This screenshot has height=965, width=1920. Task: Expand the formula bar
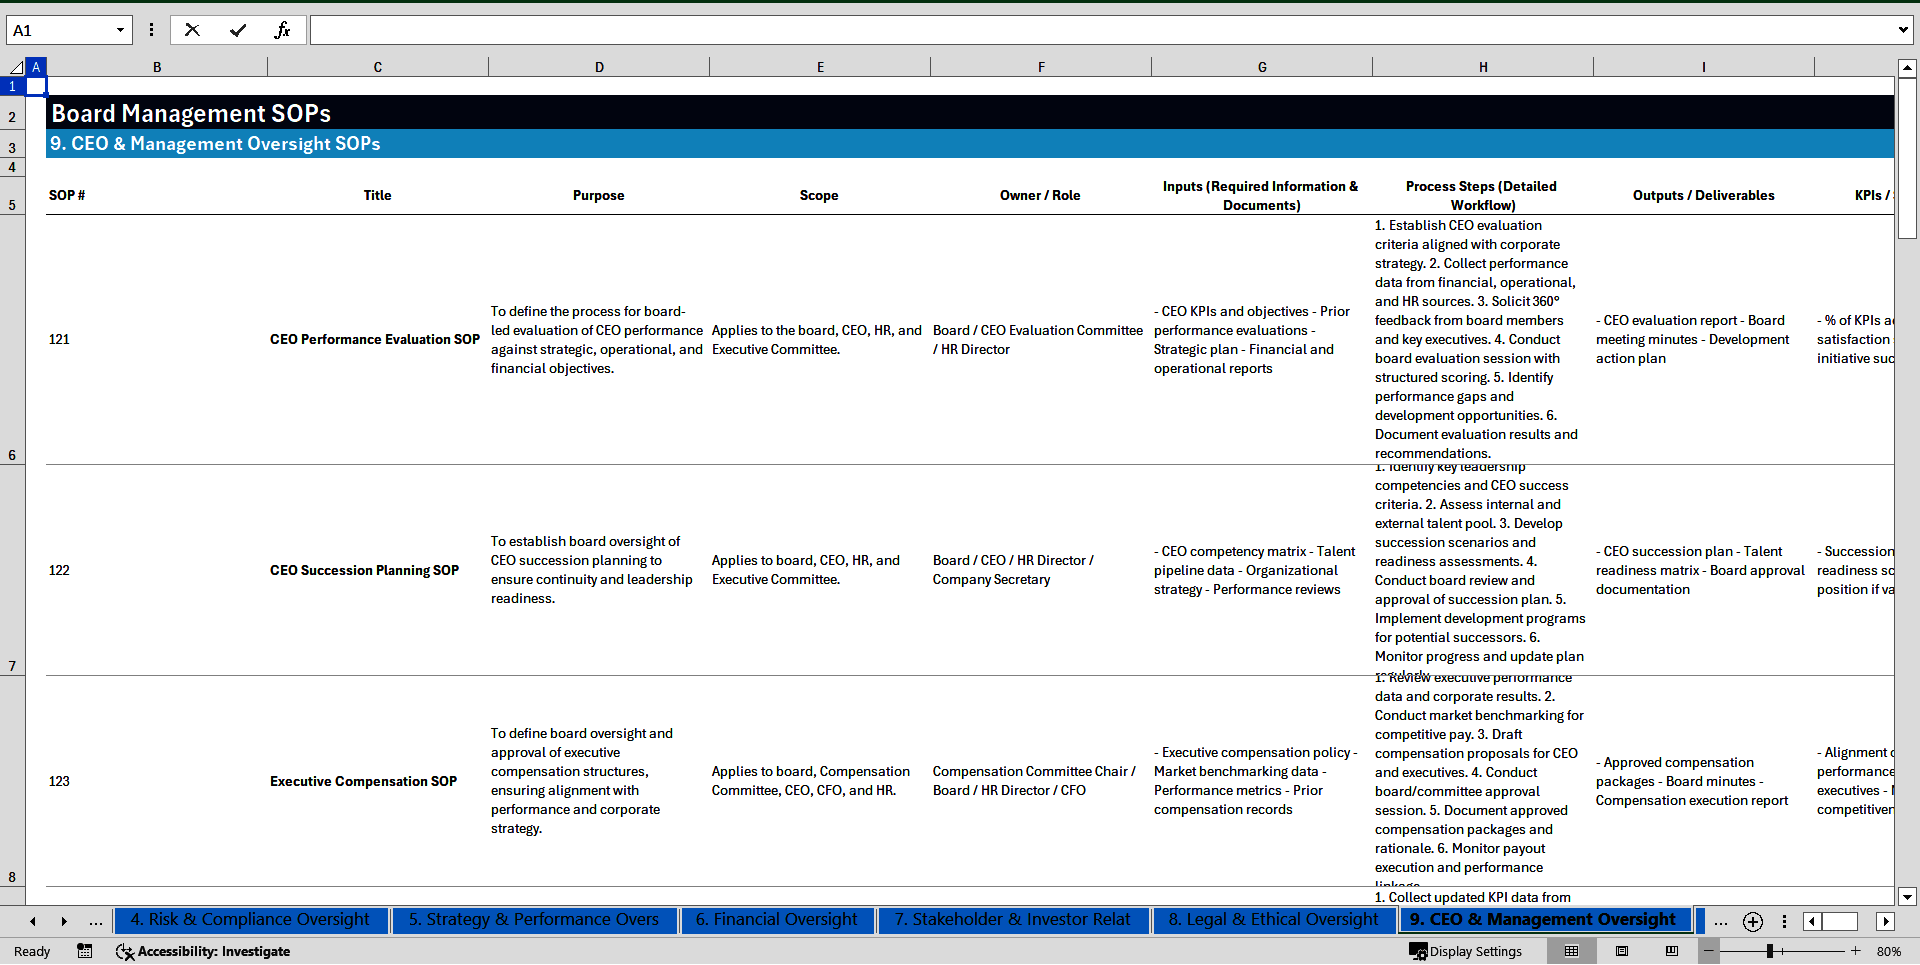(x=1902, y=30)
